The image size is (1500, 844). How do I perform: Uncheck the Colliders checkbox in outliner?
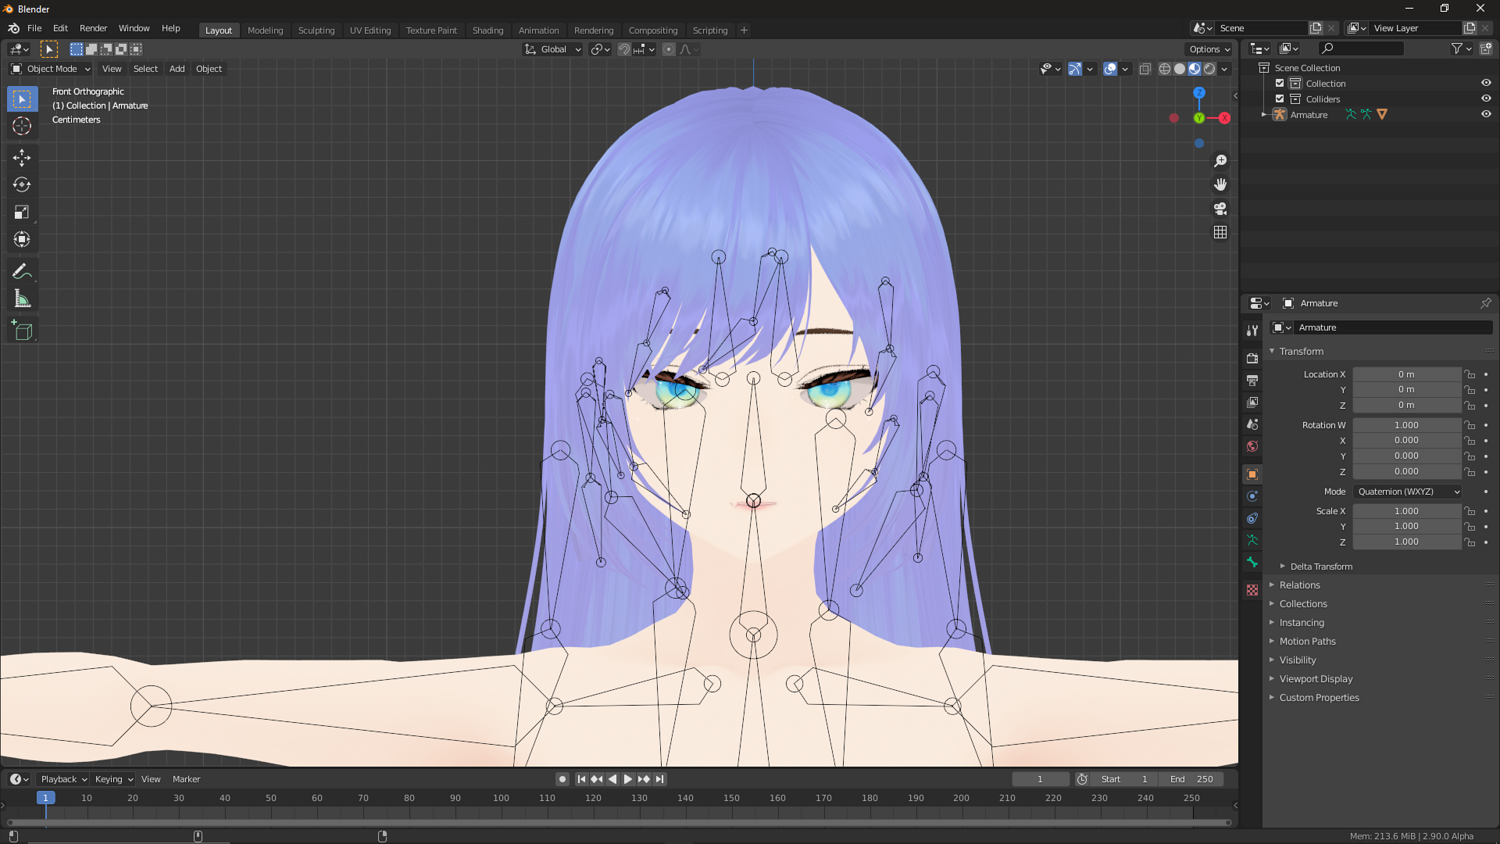click(1280, 99)
